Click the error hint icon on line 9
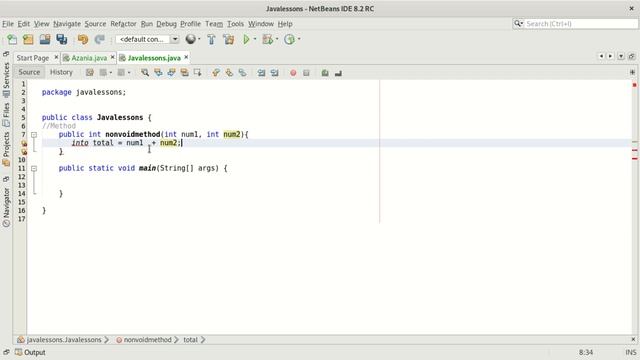This screenshot has height=360, width=640. click(x=24, y=151)
